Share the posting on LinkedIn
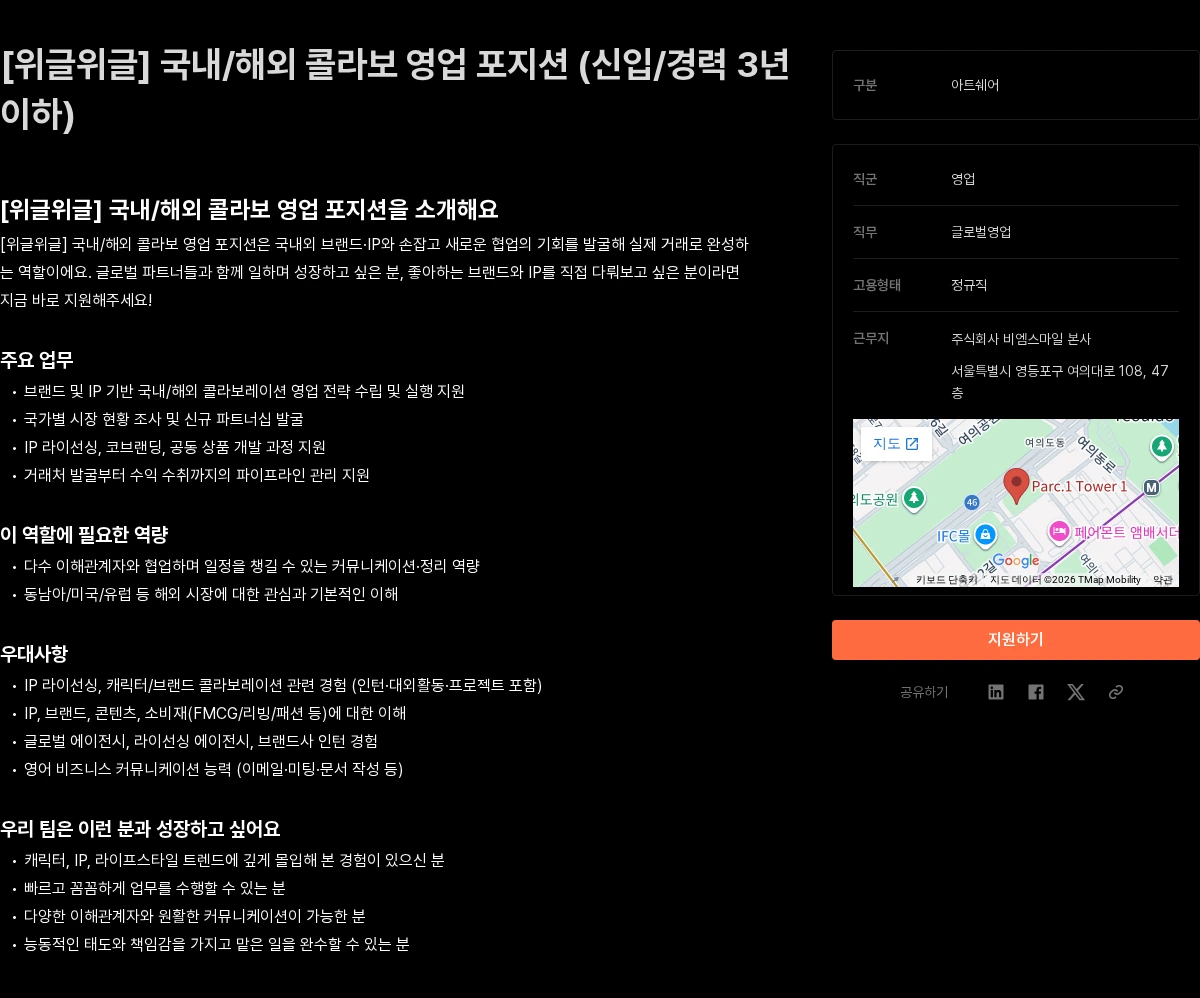 pyautogui.click(x=996, y=692)
